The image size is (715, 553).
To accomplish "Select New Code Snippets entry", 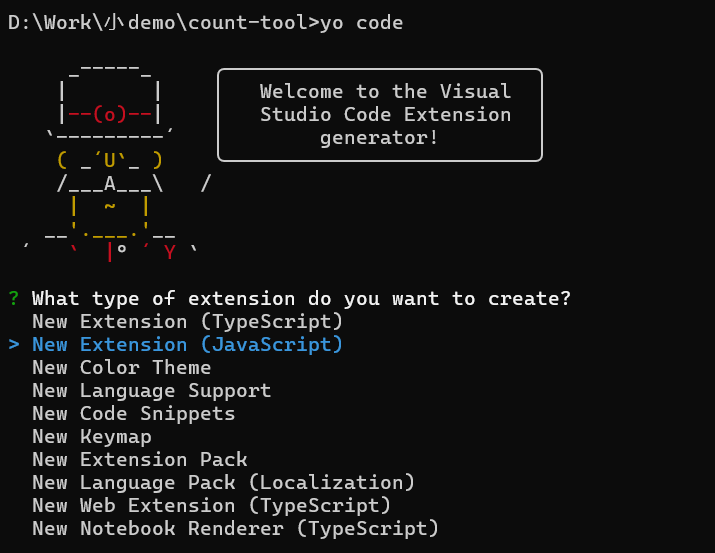I will pos(134,414).
